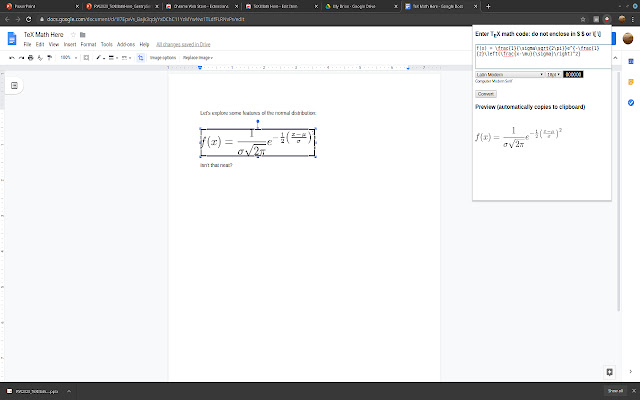Open the Replace image dropdown
This screenshot has width=640, height=400.
point(198,58)
